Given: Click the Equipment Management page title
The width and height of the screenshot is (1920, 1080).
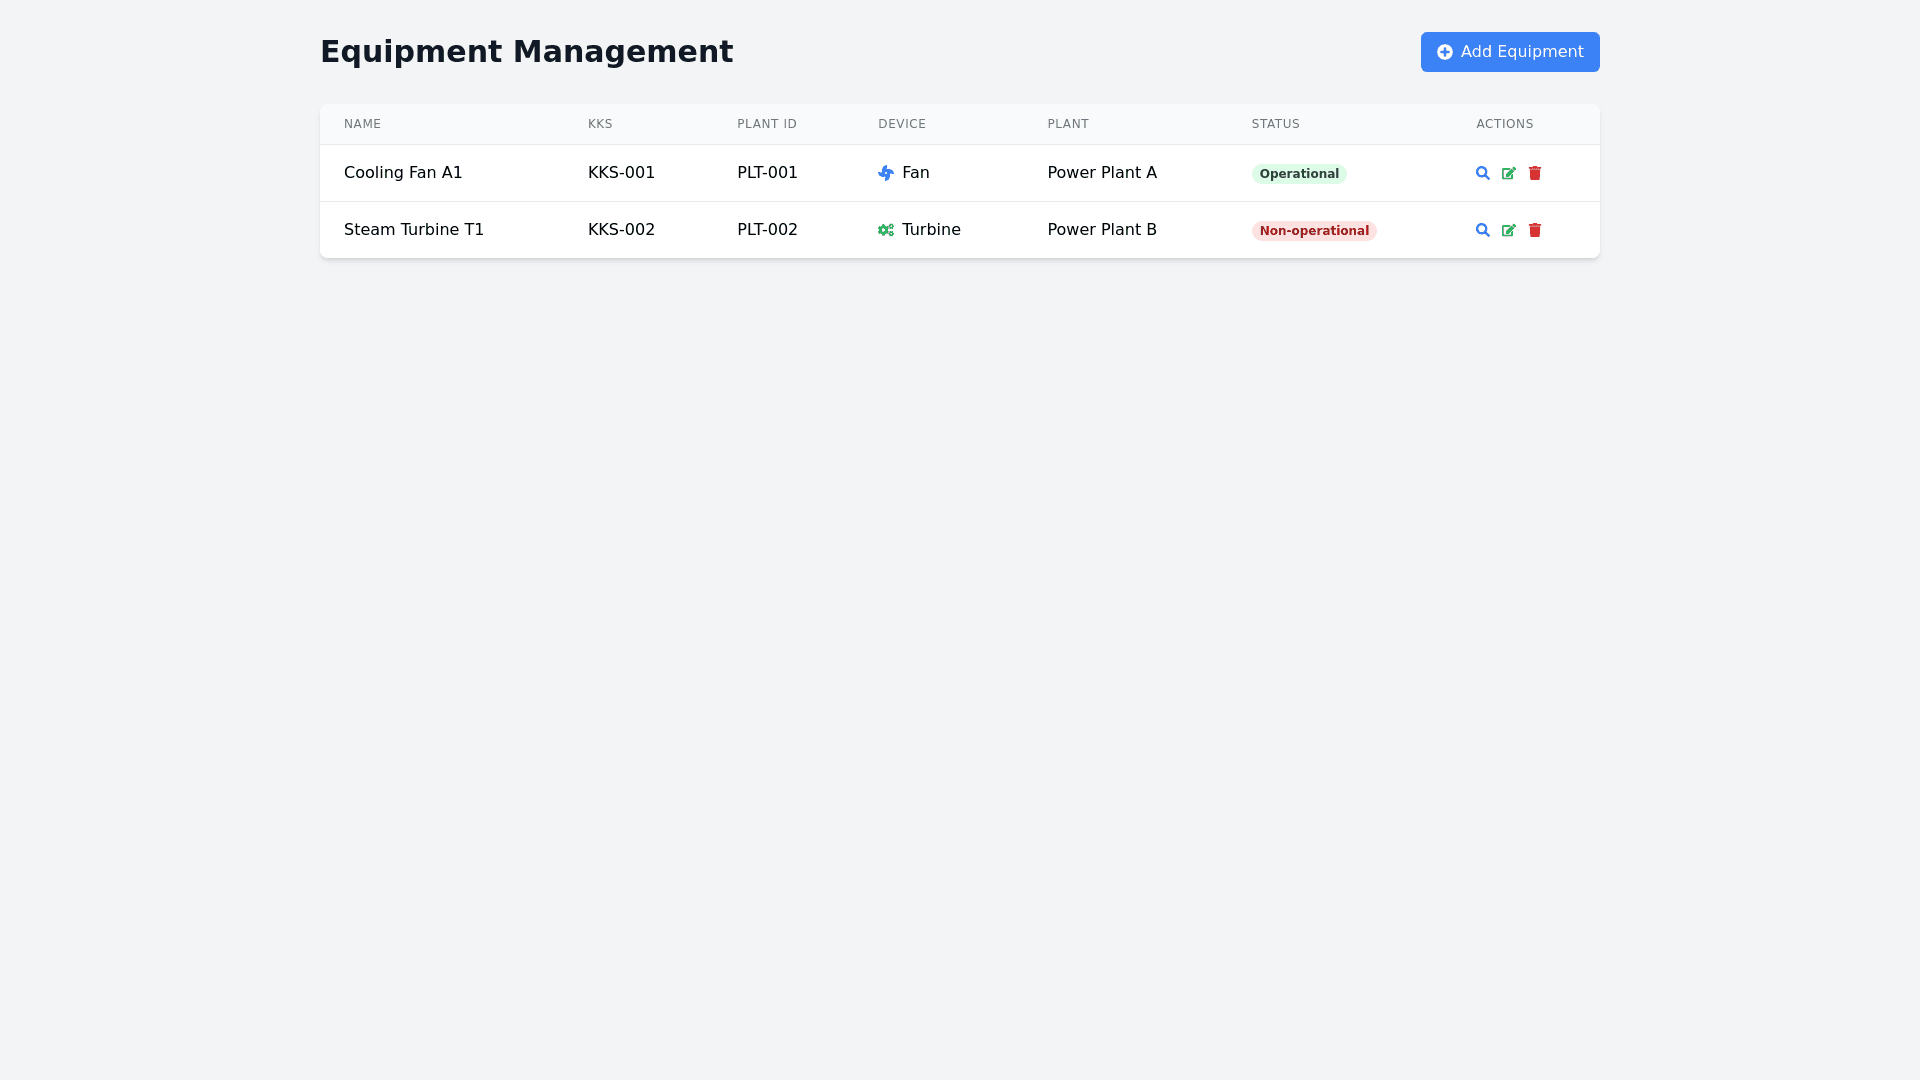Looking at the screenshot, I should (x=527, y=51).
